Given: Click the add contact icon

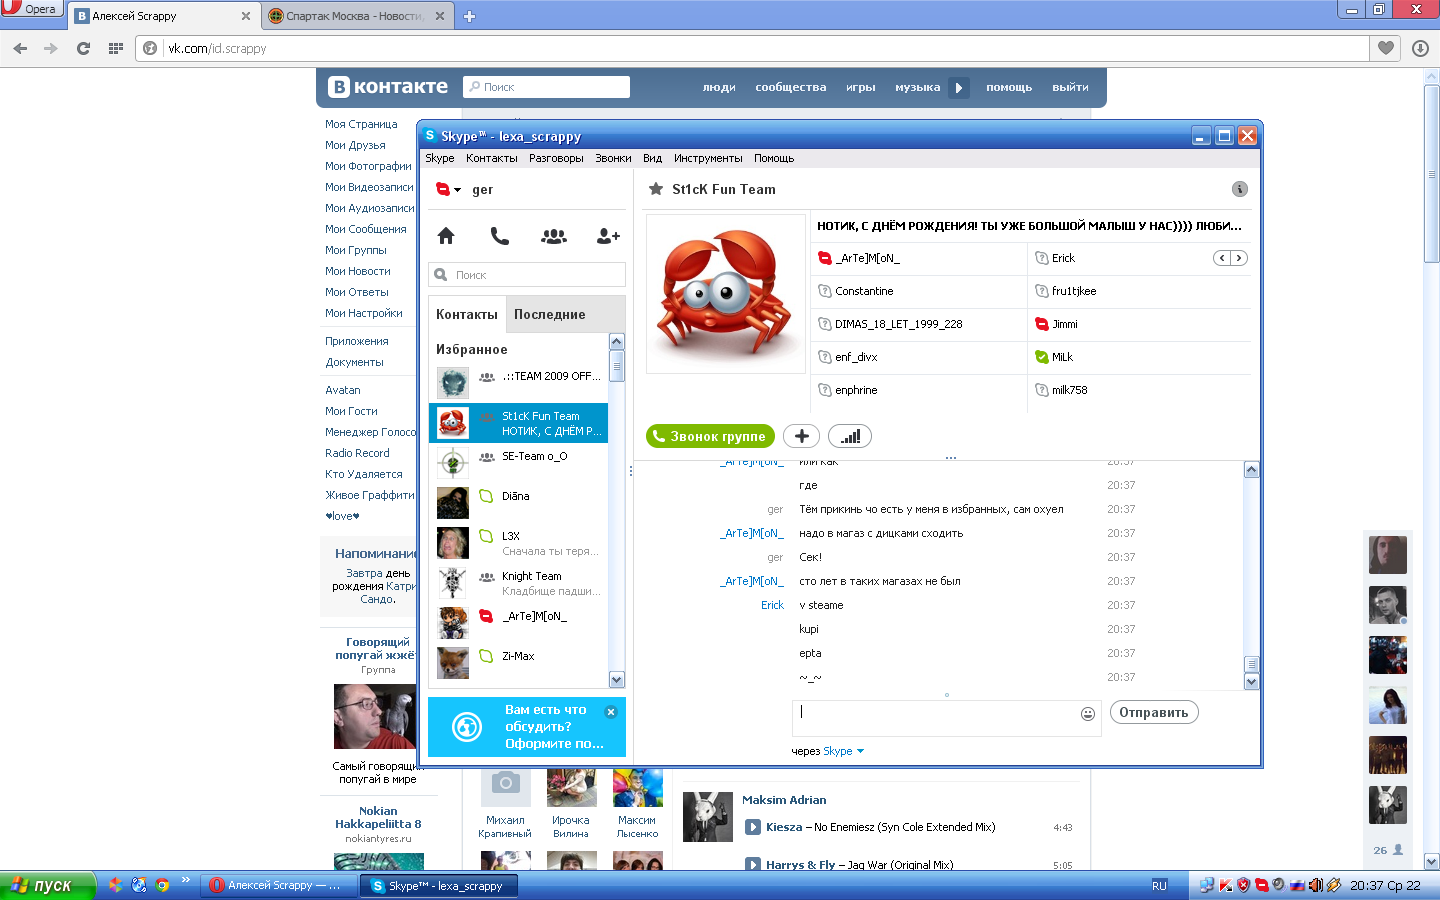Looking at the screenshot, I should tap(608, 236).
